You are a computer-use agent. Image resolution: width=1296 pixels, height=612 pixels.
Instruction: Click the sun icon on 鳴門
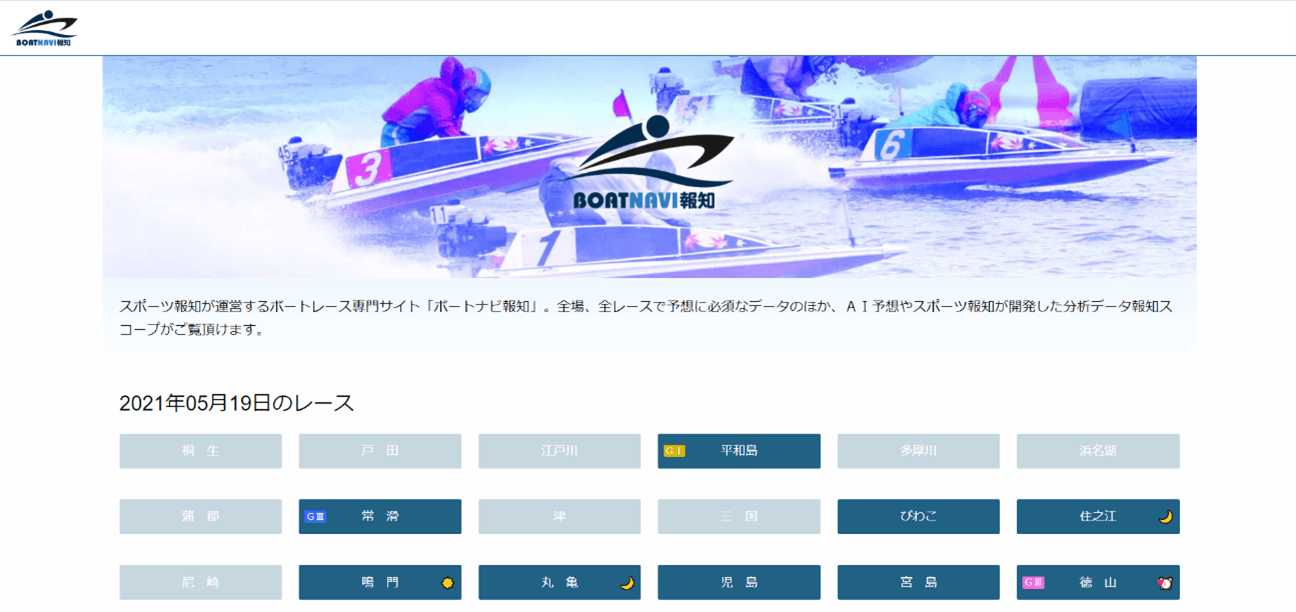[x=447, y=583]
